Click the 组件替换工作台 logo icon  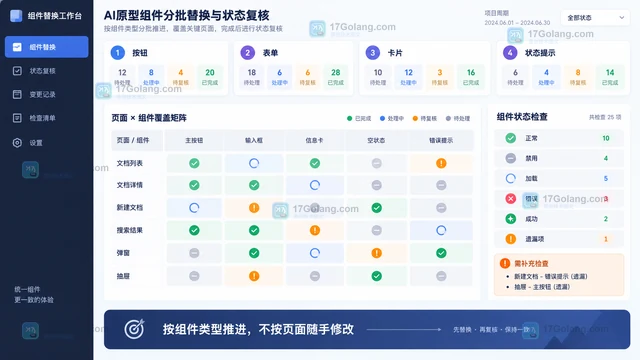point(16,16)
